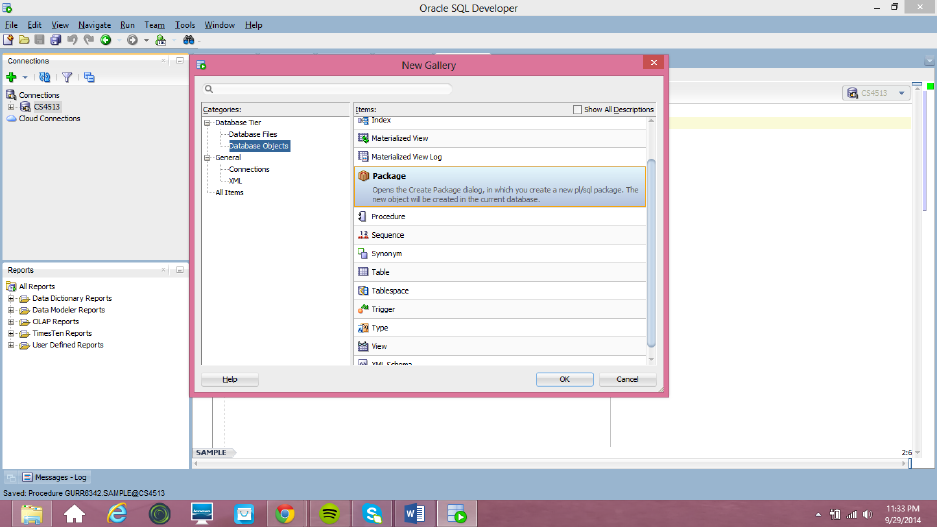The height and width of the screenshot is (527, 937).
Task: Select Database Objects category
Action: click(259, 146)
